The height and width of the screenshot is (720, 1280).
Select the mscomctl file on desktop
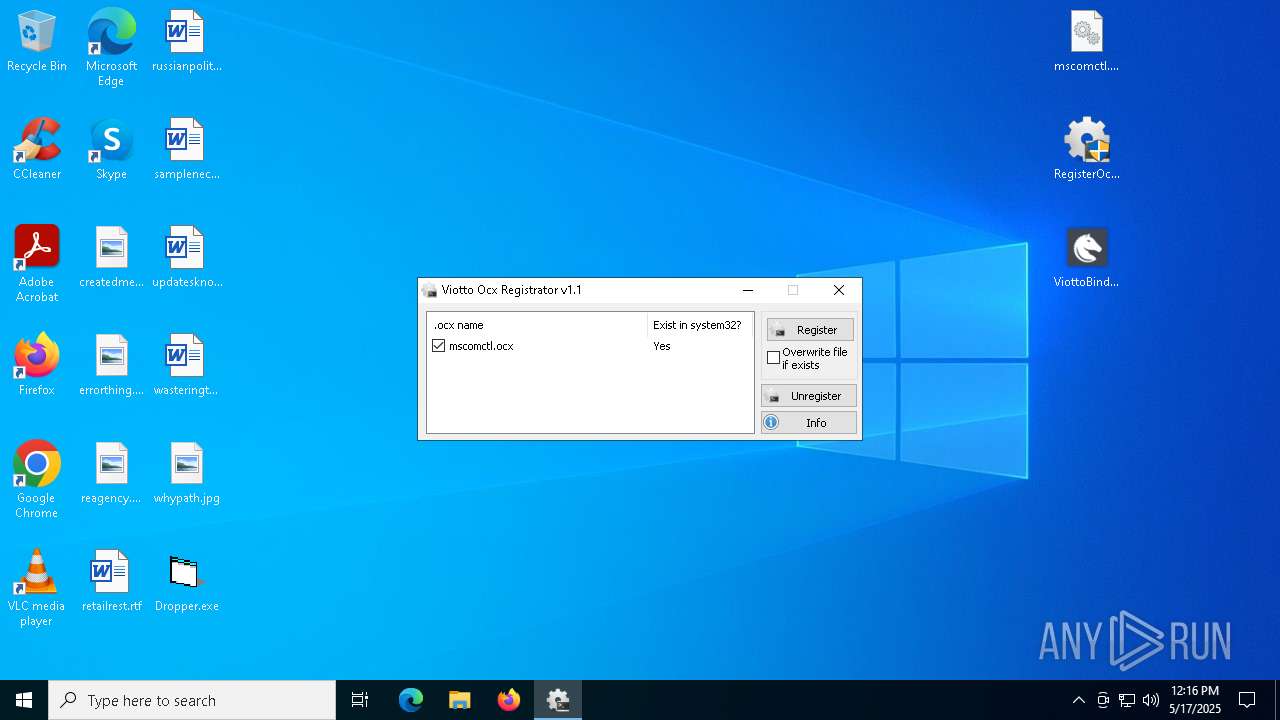point(1086,42)
